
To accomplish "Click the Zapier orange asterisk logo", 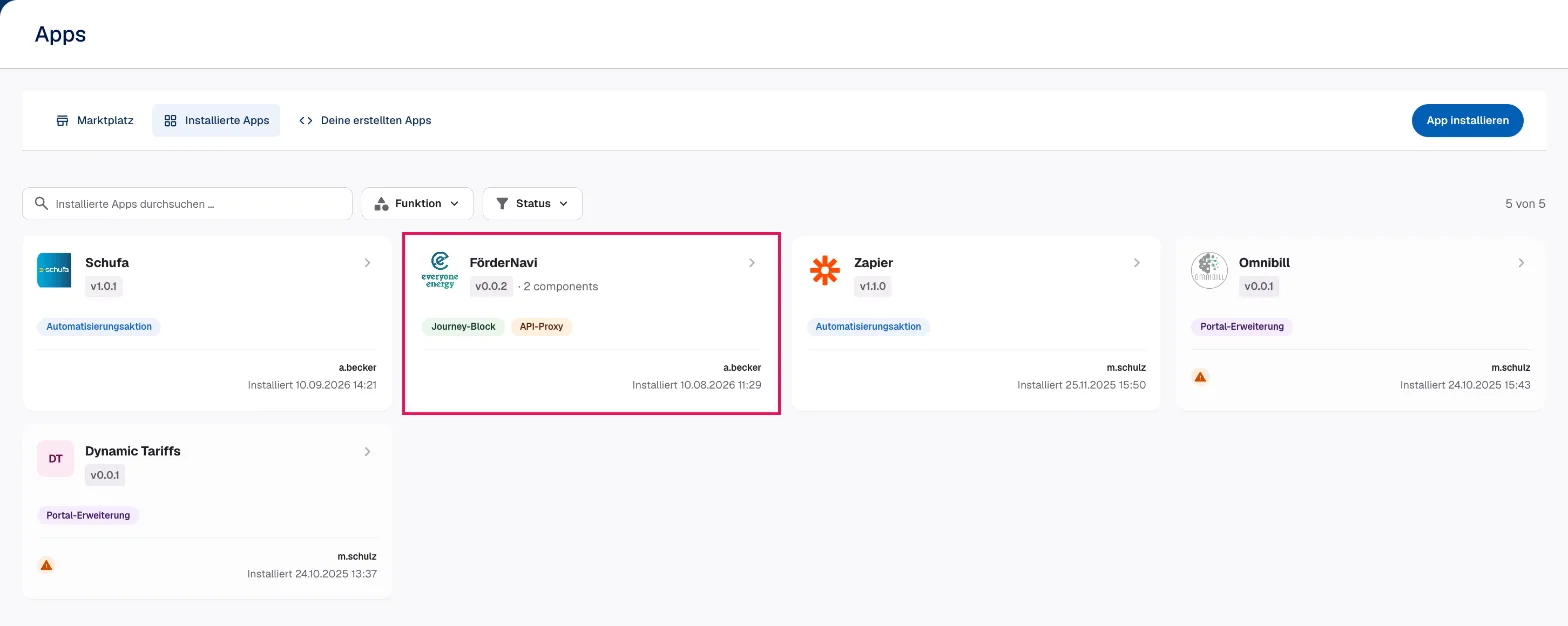I will (824, 270).
